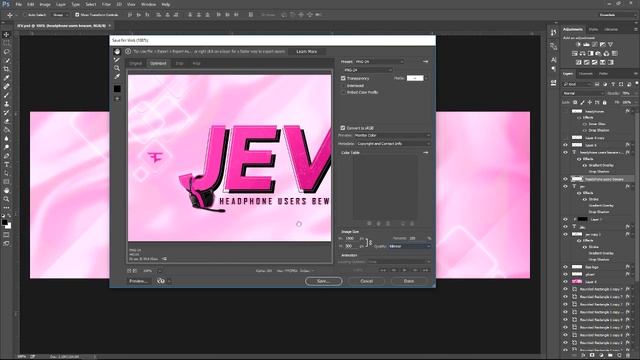Switch to the Paths panel tab
The width and height of the screenshot is (640, 360).
[x=603, y=73]
